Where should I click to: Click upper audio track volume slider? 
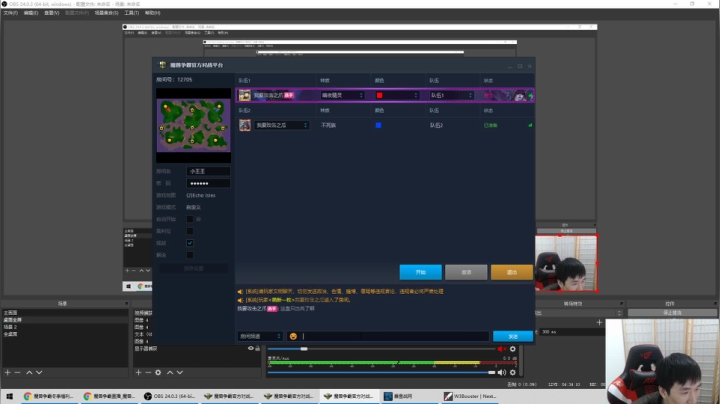383,349
